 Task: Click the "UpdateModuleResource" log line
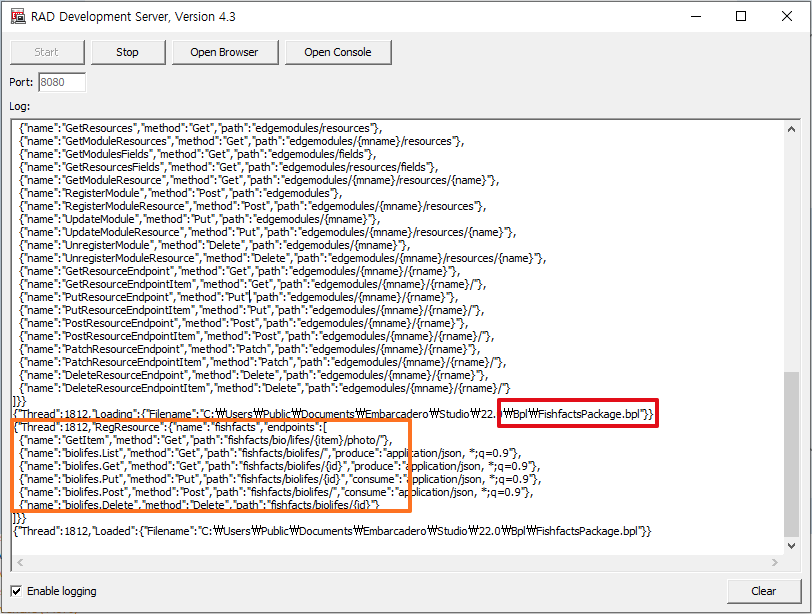(268, 232)
